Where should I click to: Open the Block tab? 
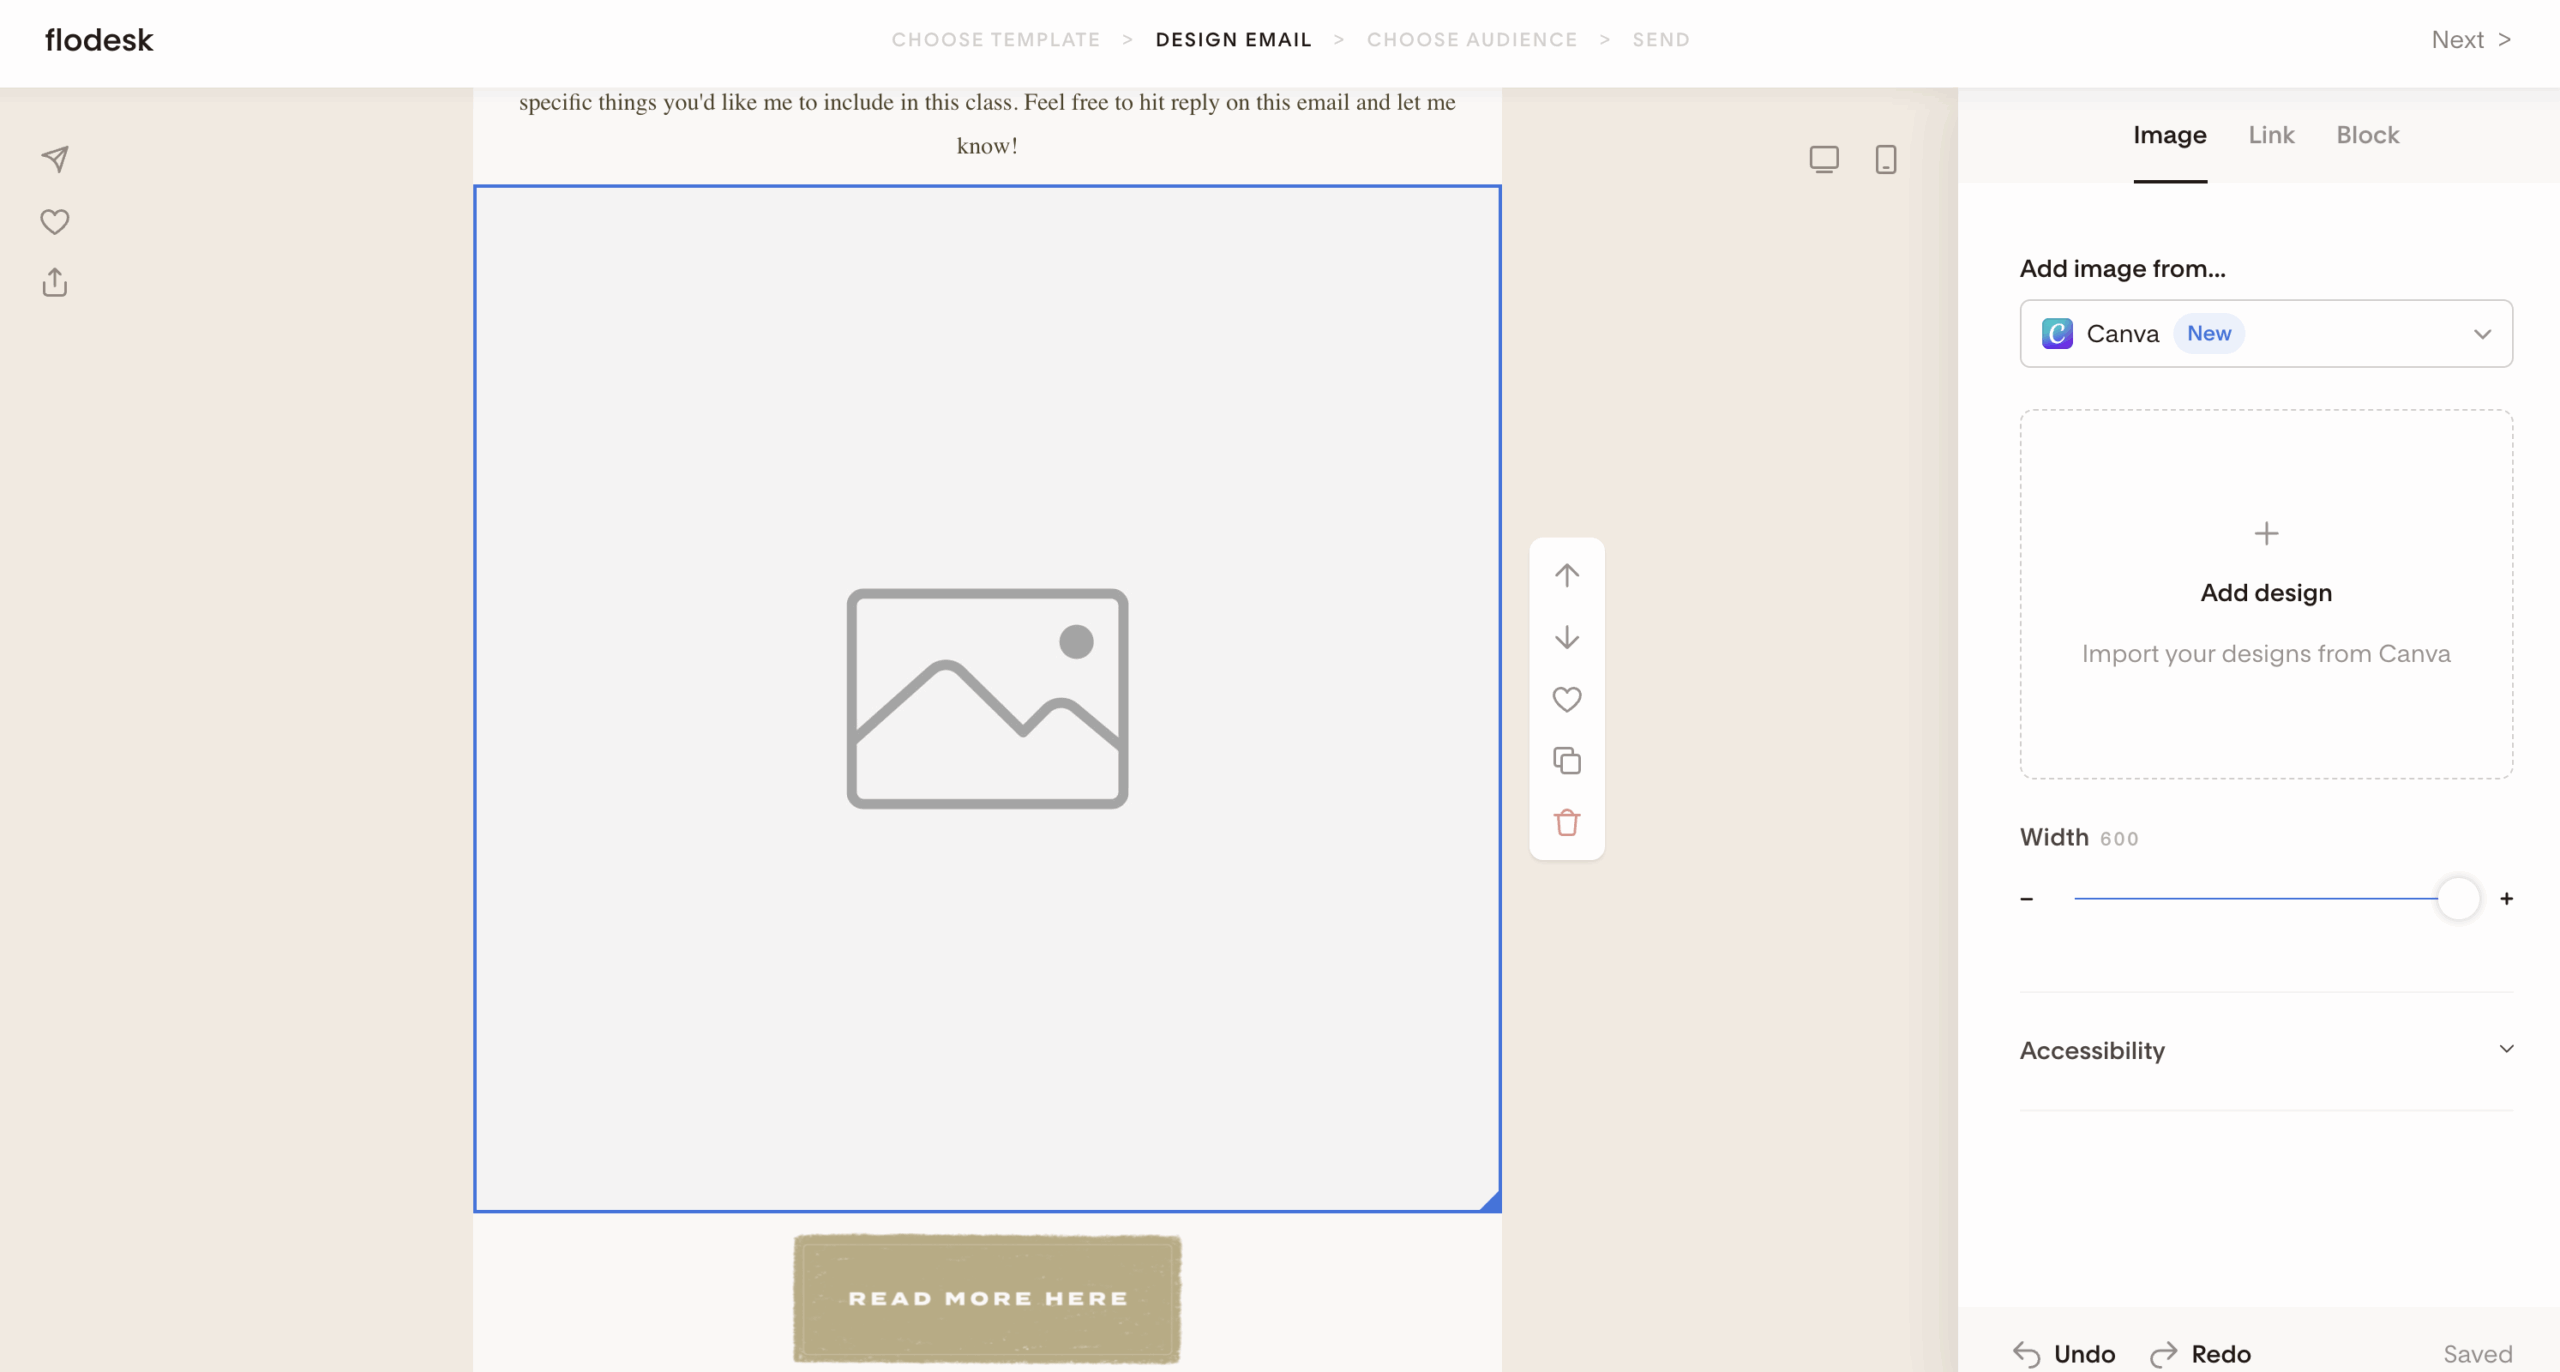(x=2367, y=135)
